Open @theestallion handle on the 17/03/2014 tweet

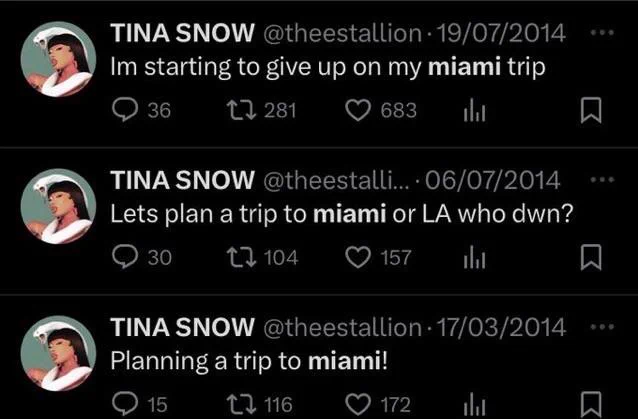tap(343, 327)
